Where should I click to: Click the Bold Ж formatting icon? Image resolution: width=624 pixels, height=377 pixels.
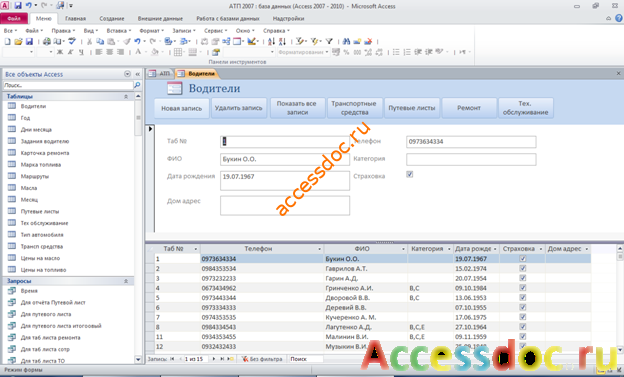tap(60, 52)
